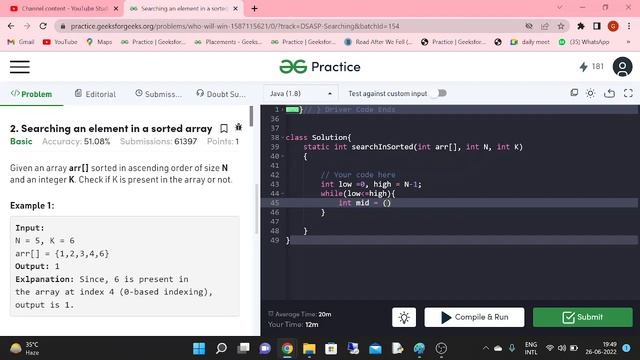The image size is (640, 360).
Task: Open Chrome tab search dropdown
Action: point(560,8)
